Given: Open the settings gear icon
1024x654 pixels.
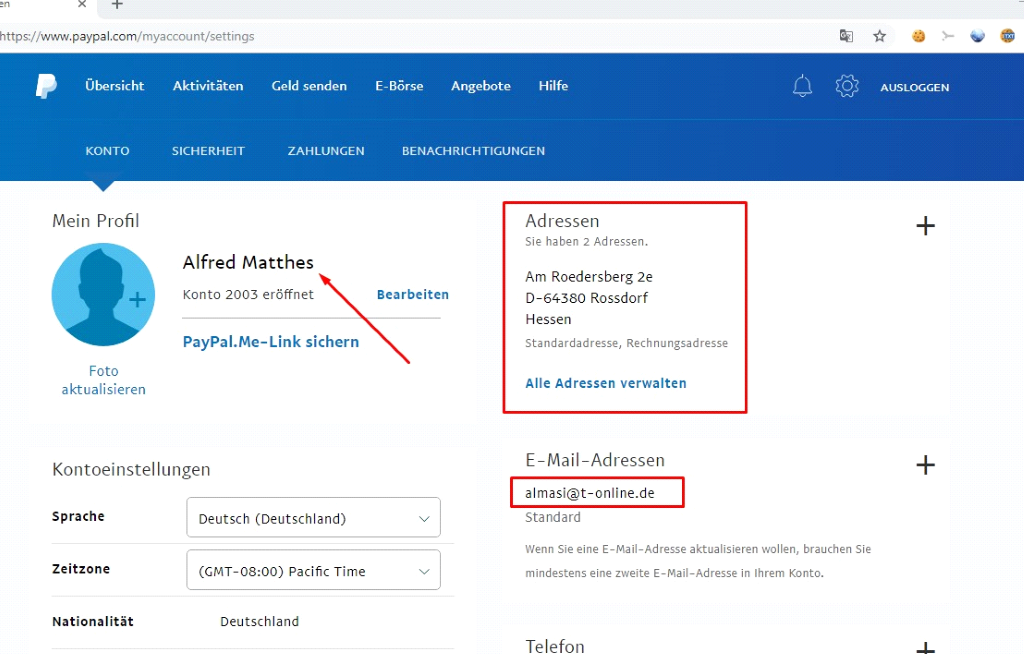Looking at the screenshot, I should (847, 86).
